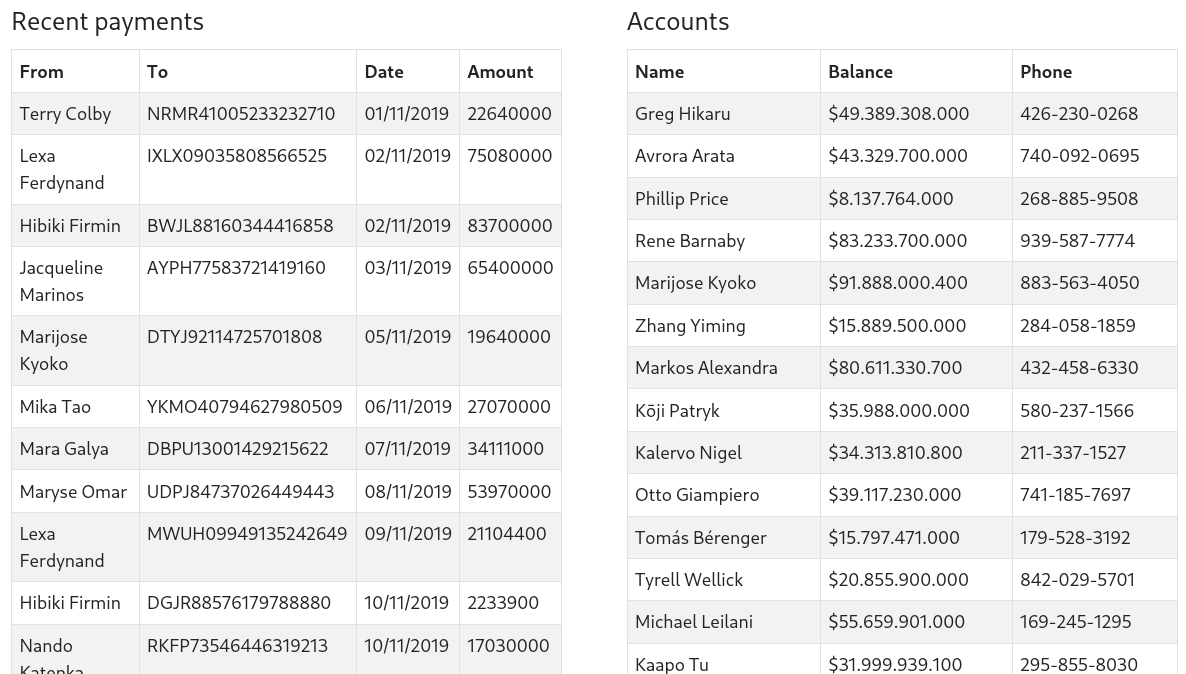Select the Phone column header
Viewport: 1186px width, 674px height.
coord(1046,72)
